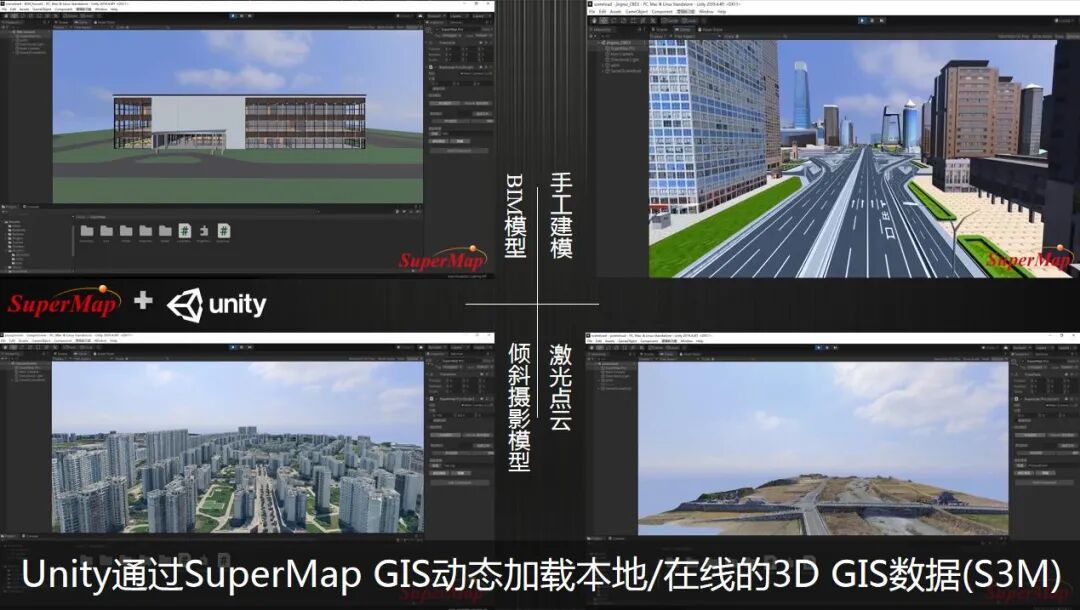Open GameObject menu in BIM模型 Unity window
This screenshot has height=610, width=1080.
tap(42, 9)
